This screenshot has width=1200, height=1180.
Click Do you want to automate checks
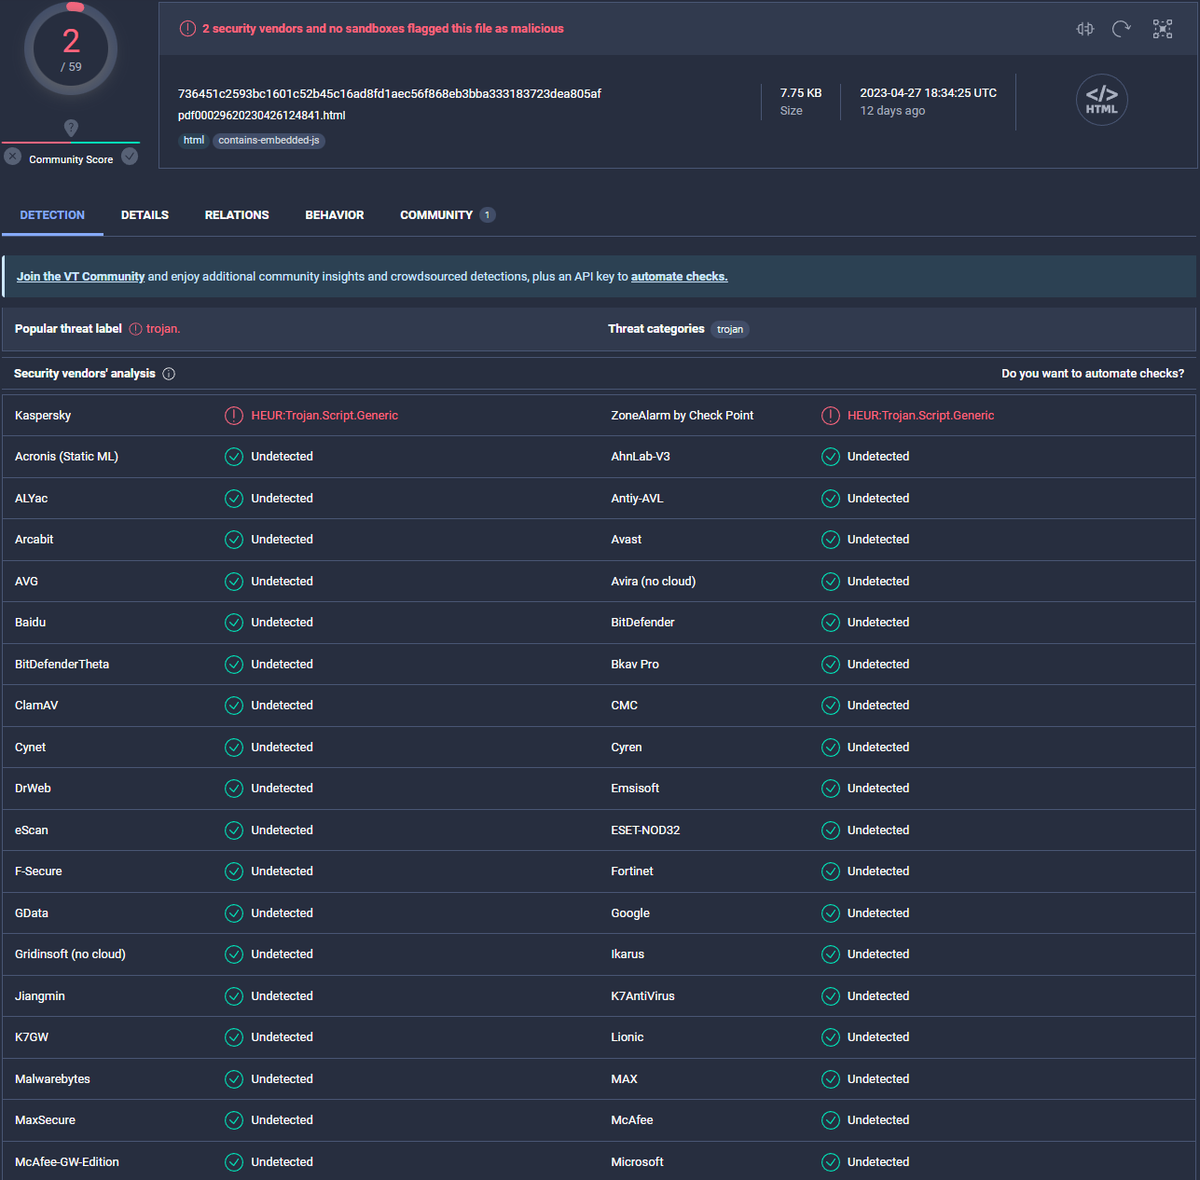click(1093, 374)
